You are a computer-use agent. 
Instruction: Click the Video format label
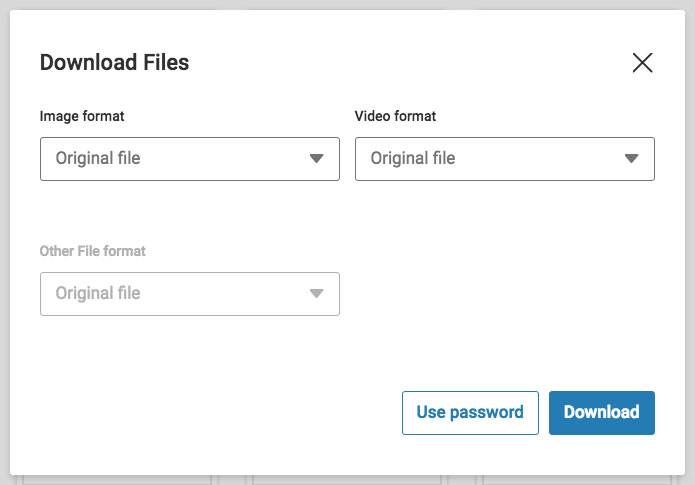pyautogui.click(x=395, y=116)
